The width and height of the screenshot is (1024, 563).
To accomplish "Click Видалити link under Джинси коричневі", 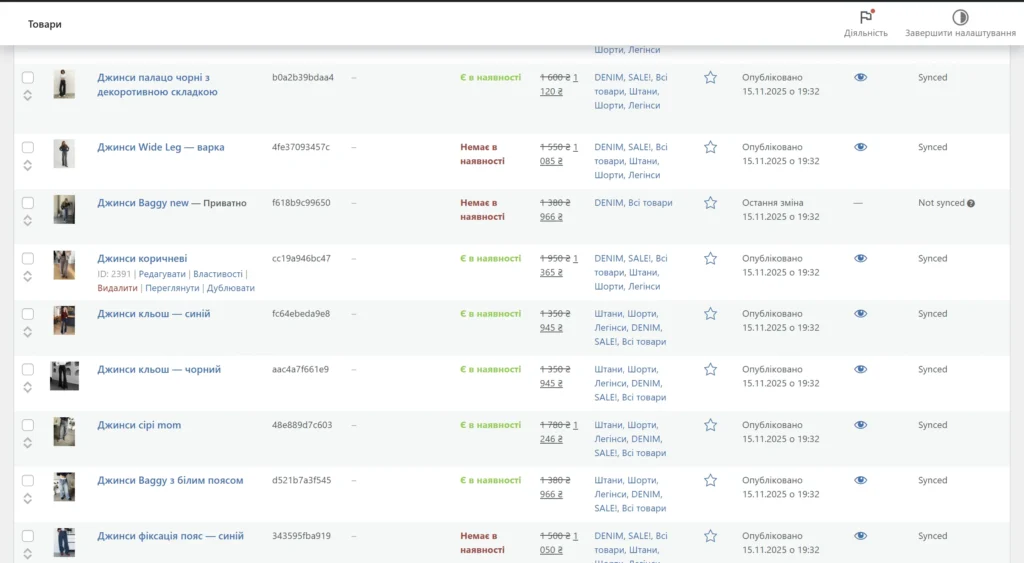I will (x=117, y=288).
